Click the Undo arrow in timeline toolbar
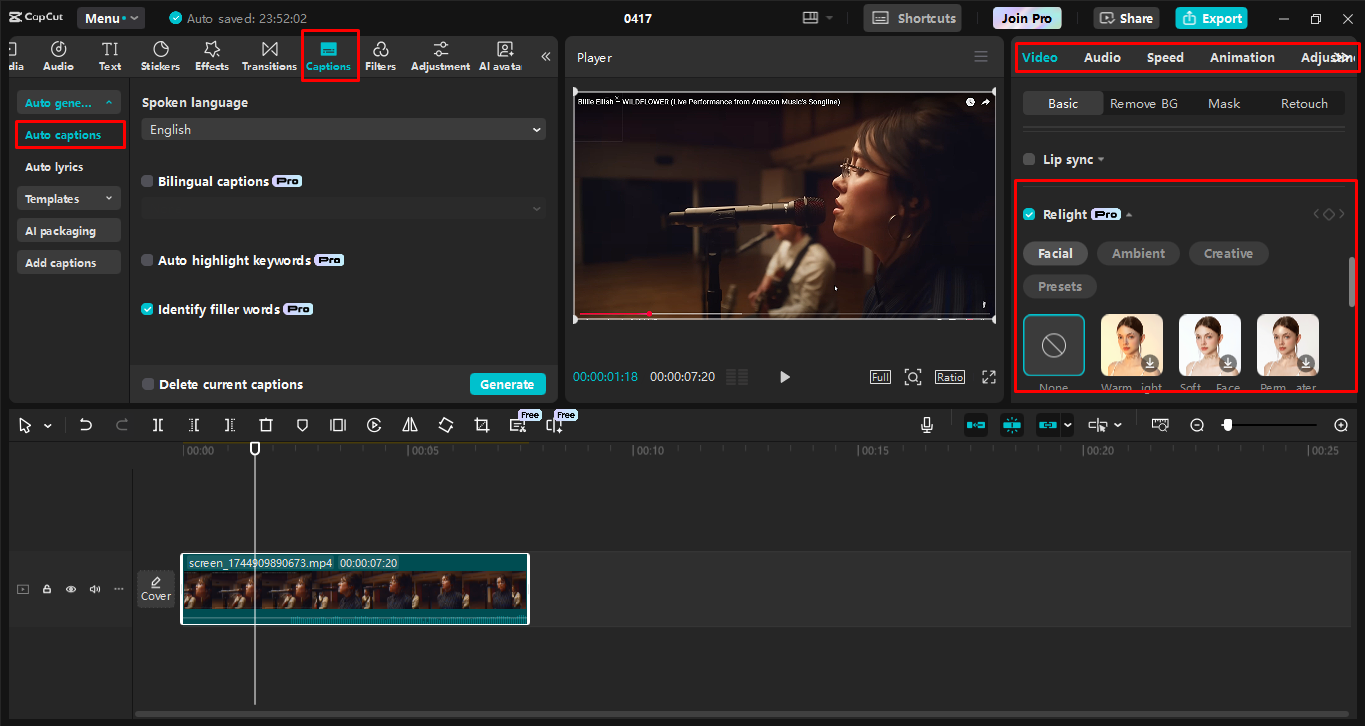The height and width of the screenshot is (726, 1365). click(x=86, y=425)
